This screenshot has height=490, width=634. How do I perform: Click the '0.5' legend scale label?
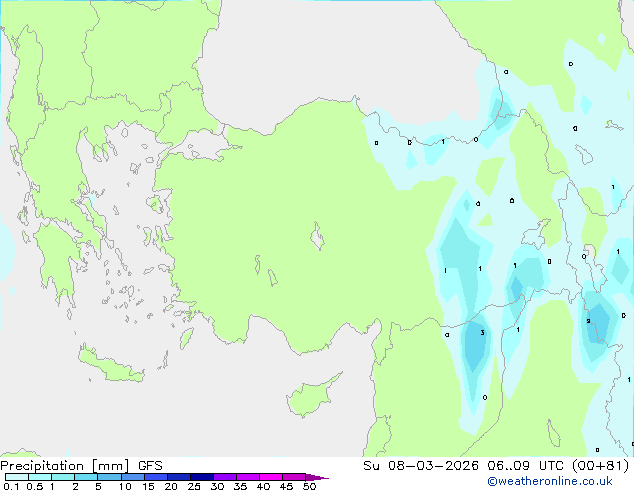(34, 486)
